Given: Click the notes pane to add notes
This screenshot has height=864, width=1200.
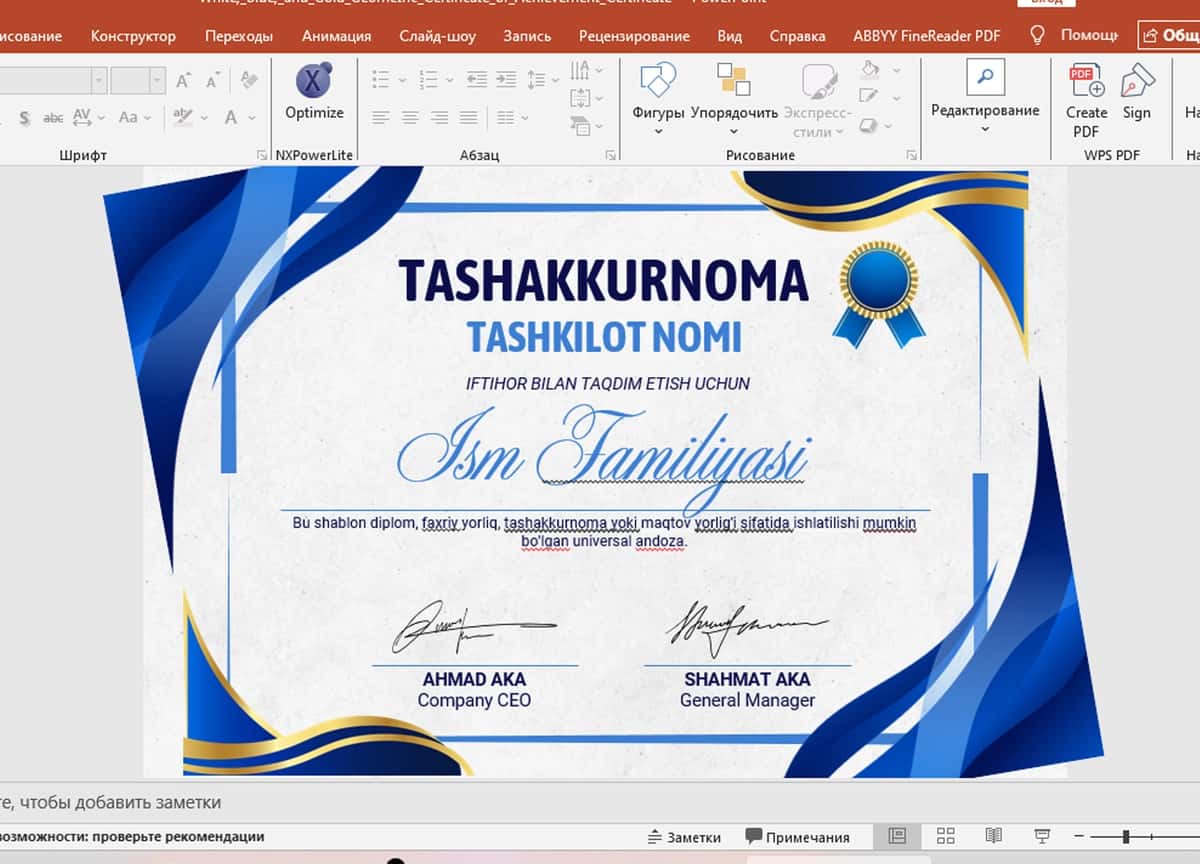Looking at the screenshot, I should (600, 802).
